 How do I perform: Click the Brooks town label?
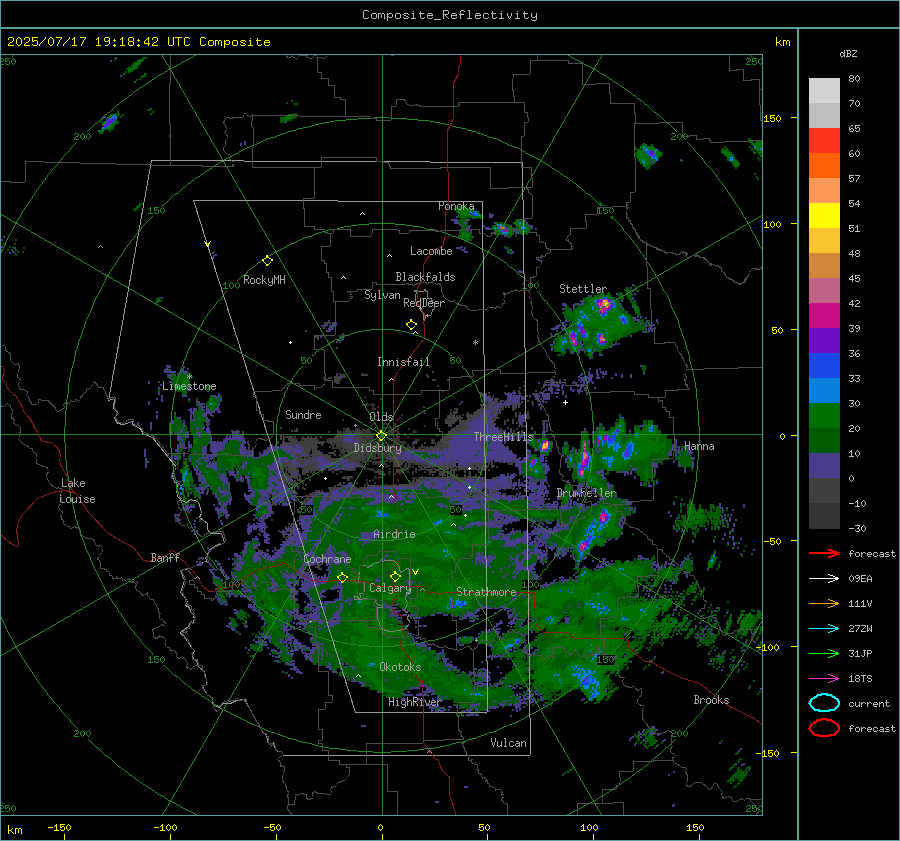(x=711, y=700)
